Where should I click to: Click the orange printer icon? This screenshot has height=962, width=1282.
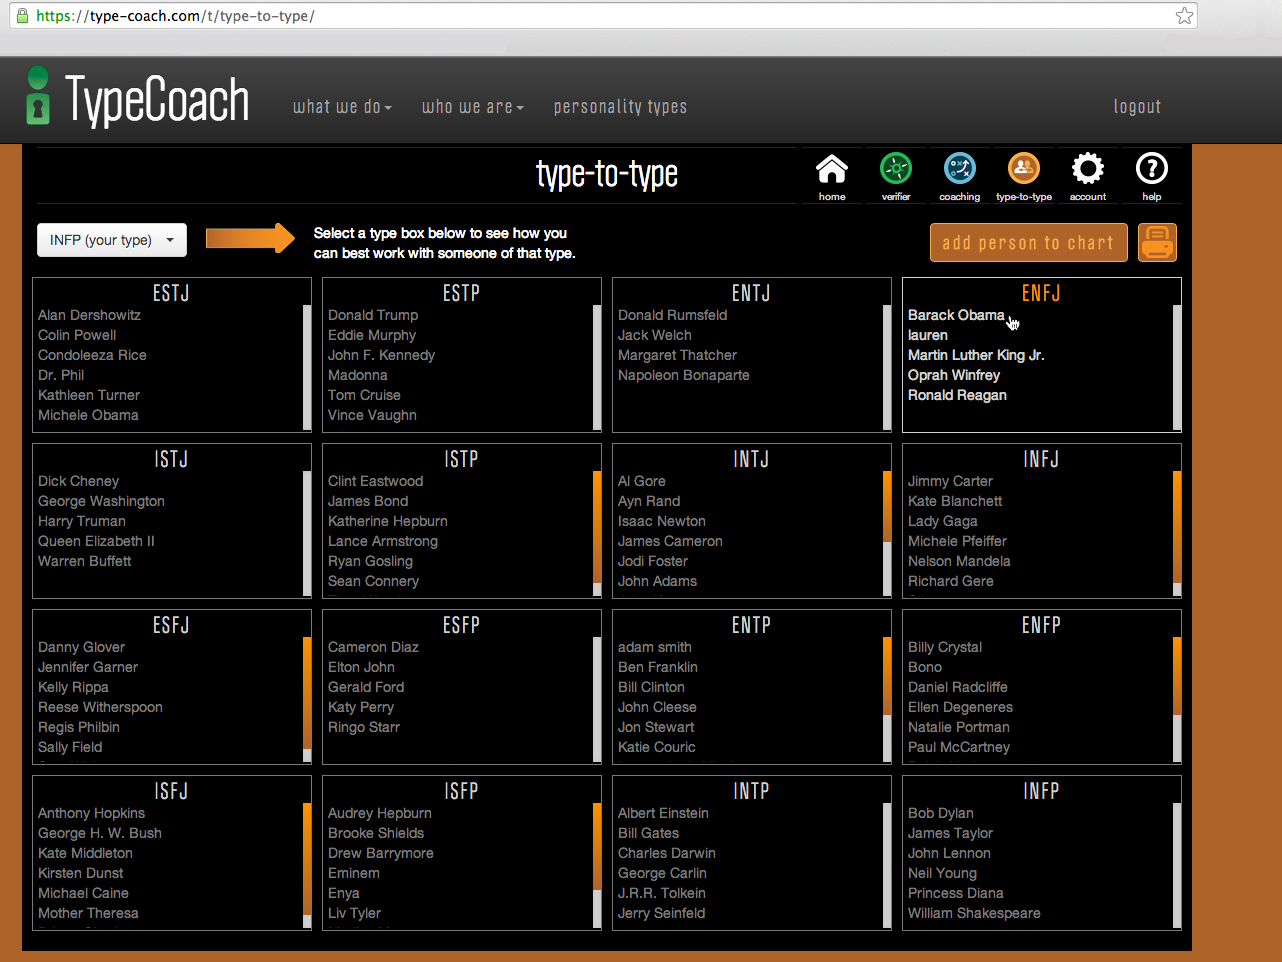pyautogui.click(x=1157, y=243)
